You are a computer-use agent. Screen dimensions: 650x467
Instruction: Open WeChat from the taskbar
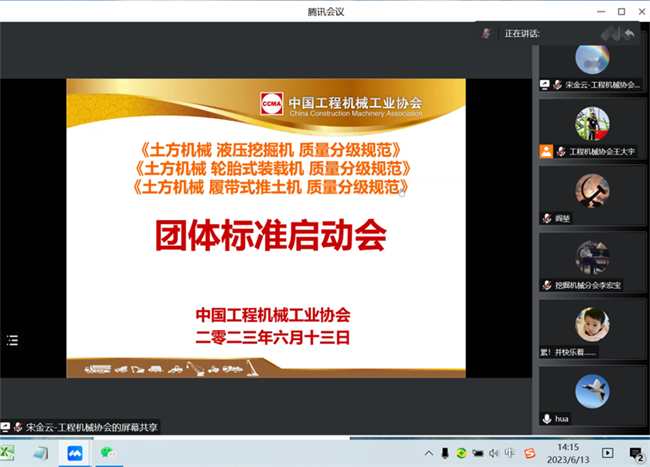[108, 452]
